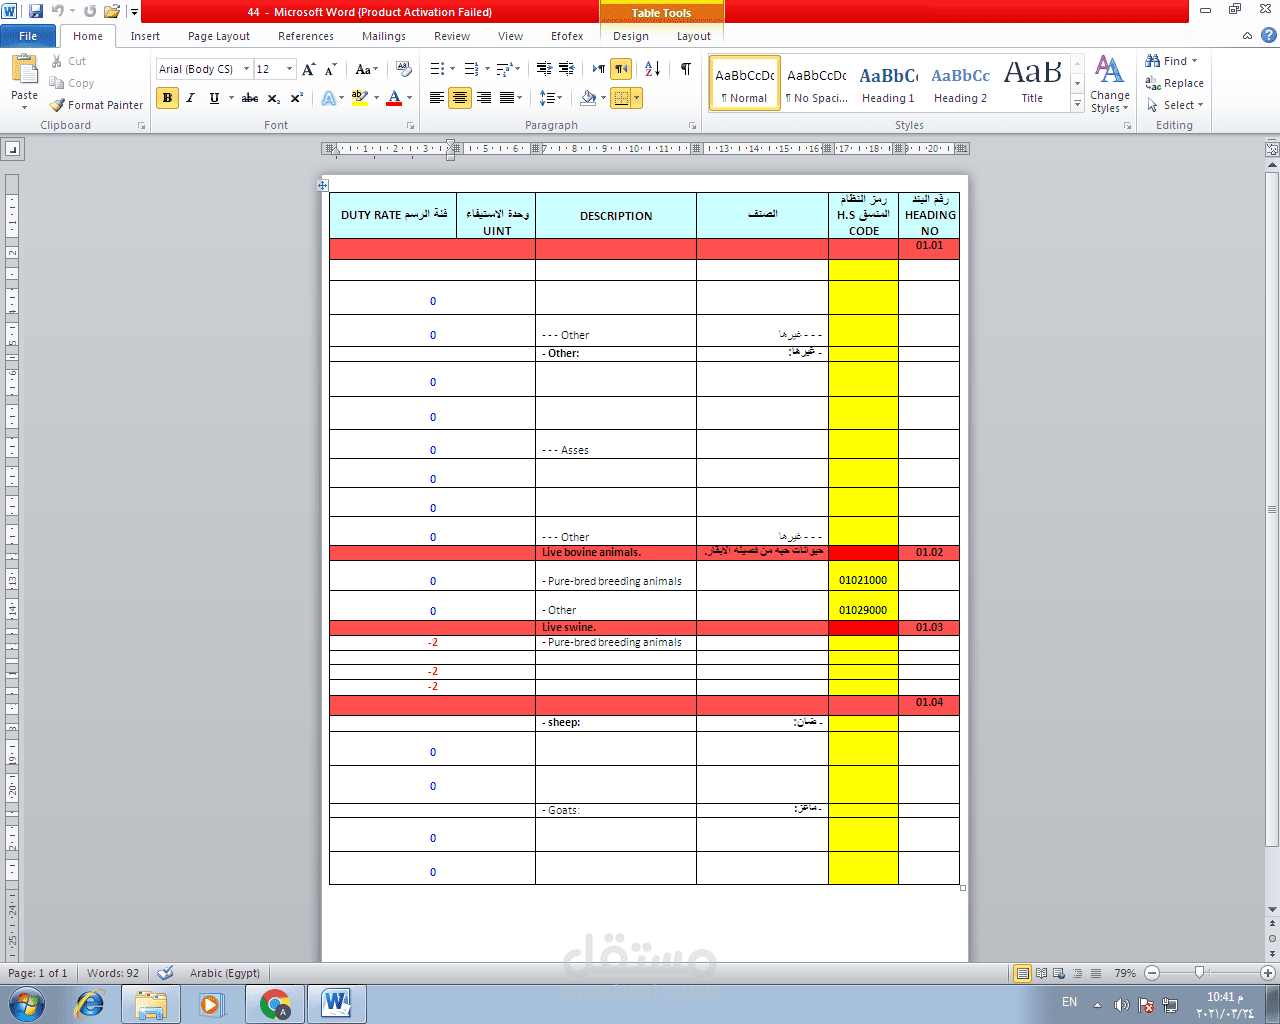
Task: Center the text alignment
Action: 460,98
